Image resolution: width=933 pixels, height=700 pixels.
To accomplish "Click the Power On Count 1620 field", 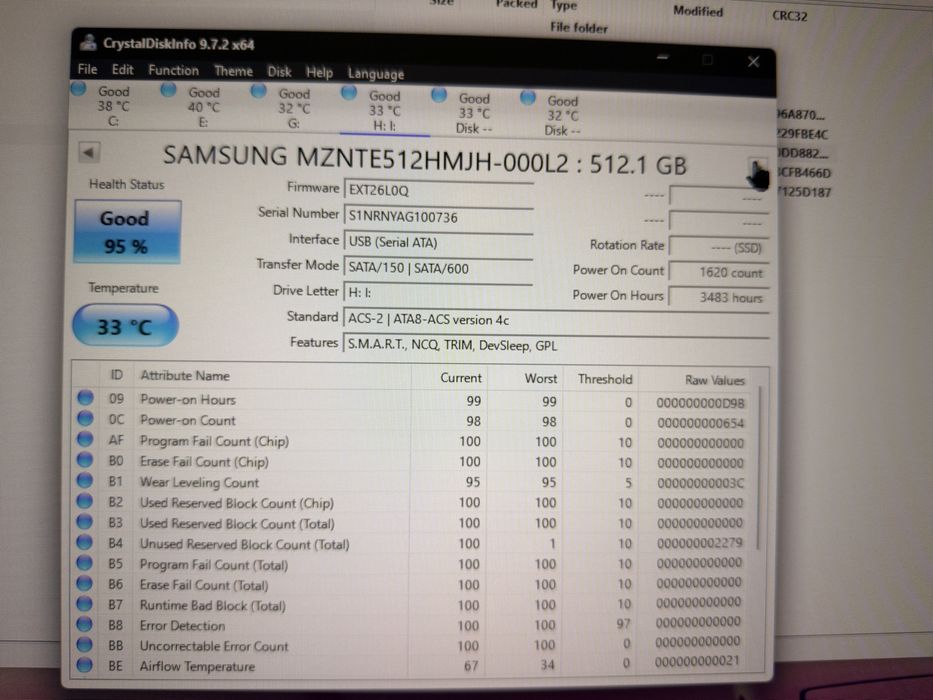I will pyautogui.click(x=719, y=272).
